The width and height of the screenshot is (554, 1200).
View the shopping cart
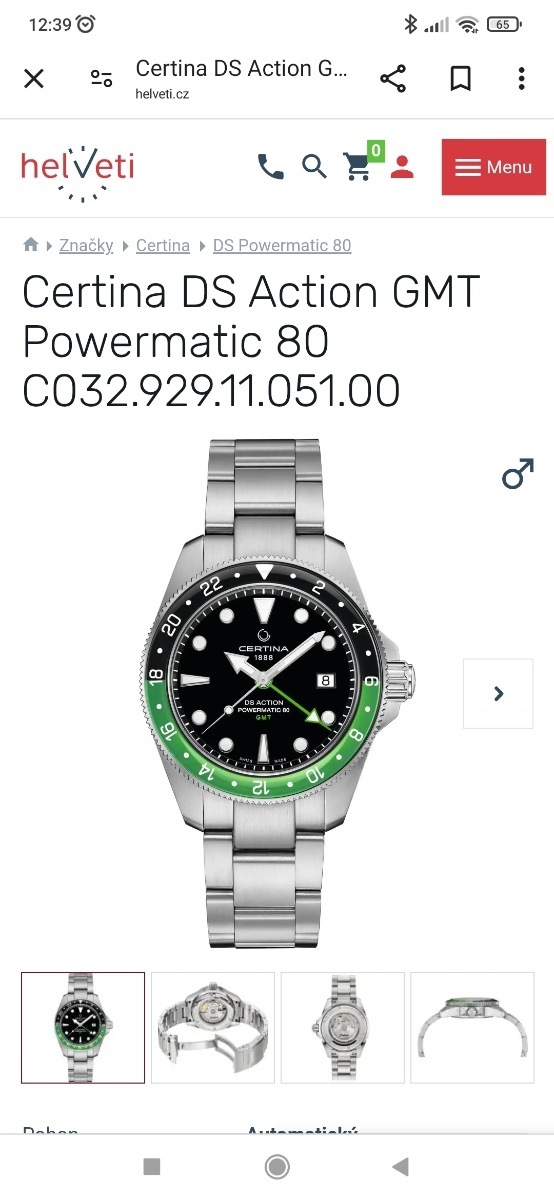361,164
